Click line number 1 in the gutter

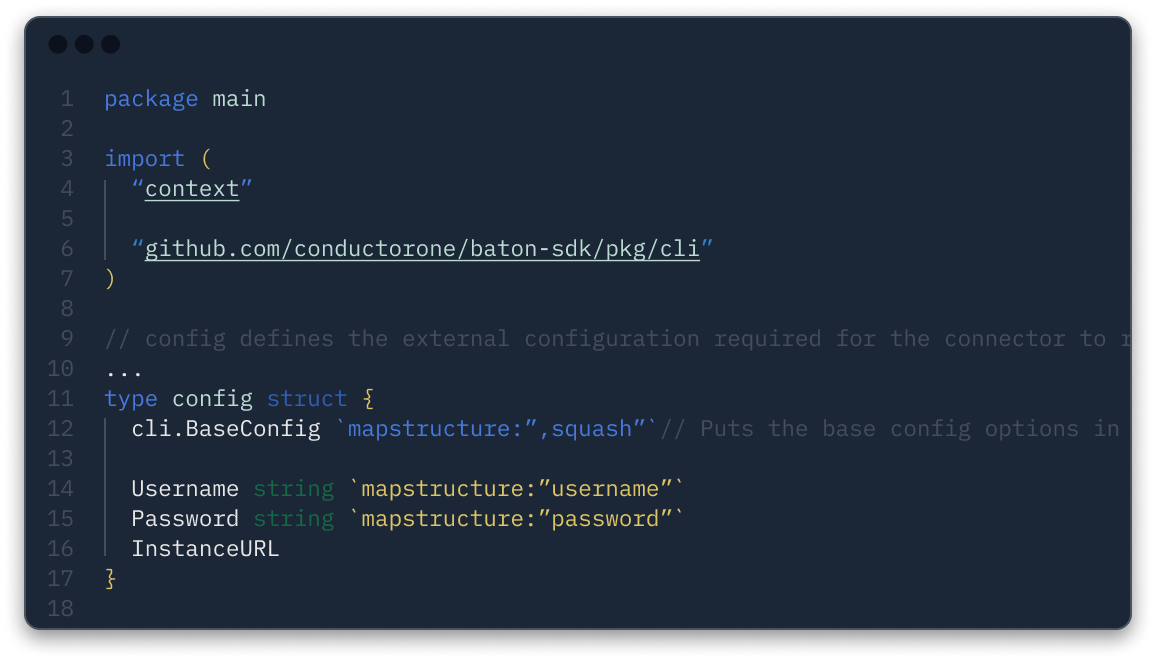coord(67,99)
